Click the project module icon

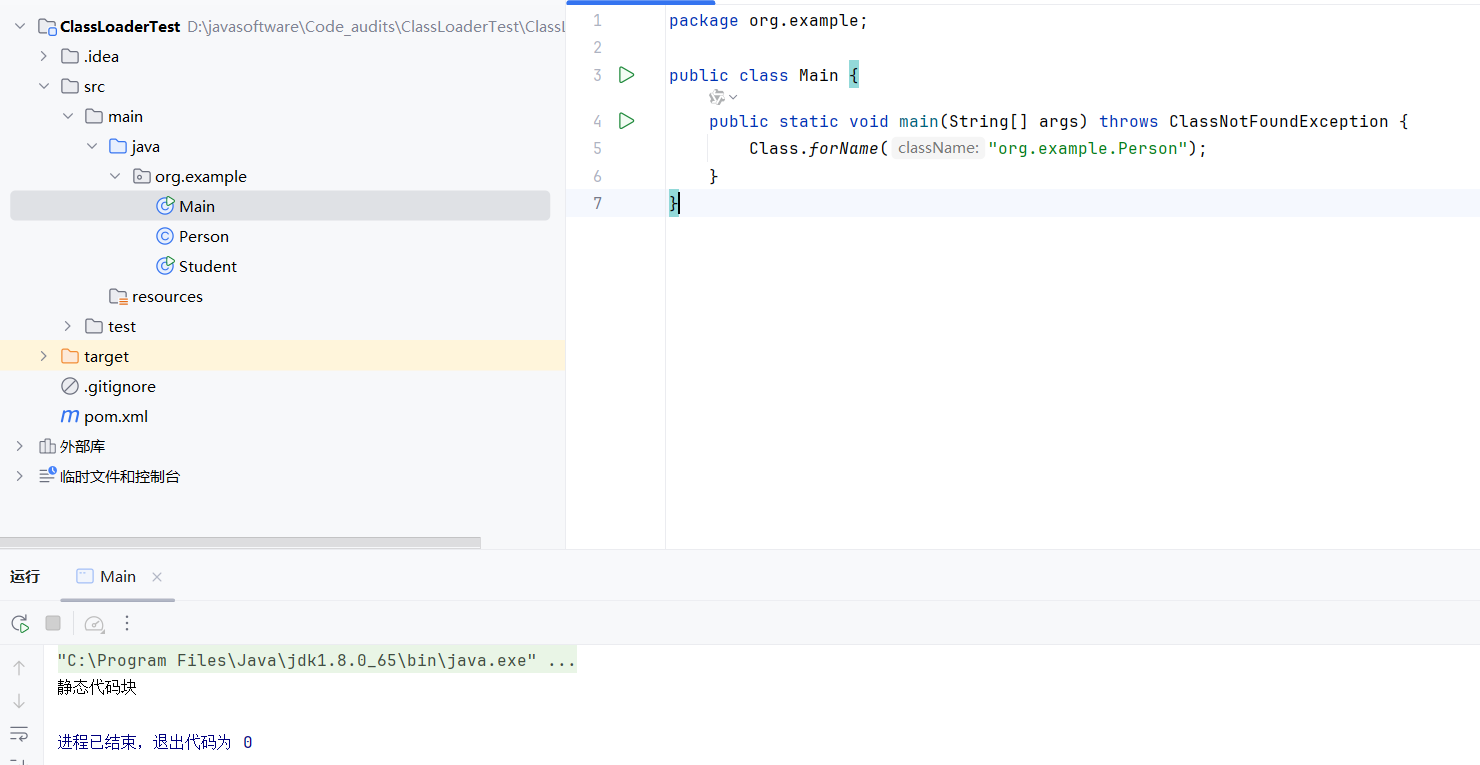click(x=47, y=26)
